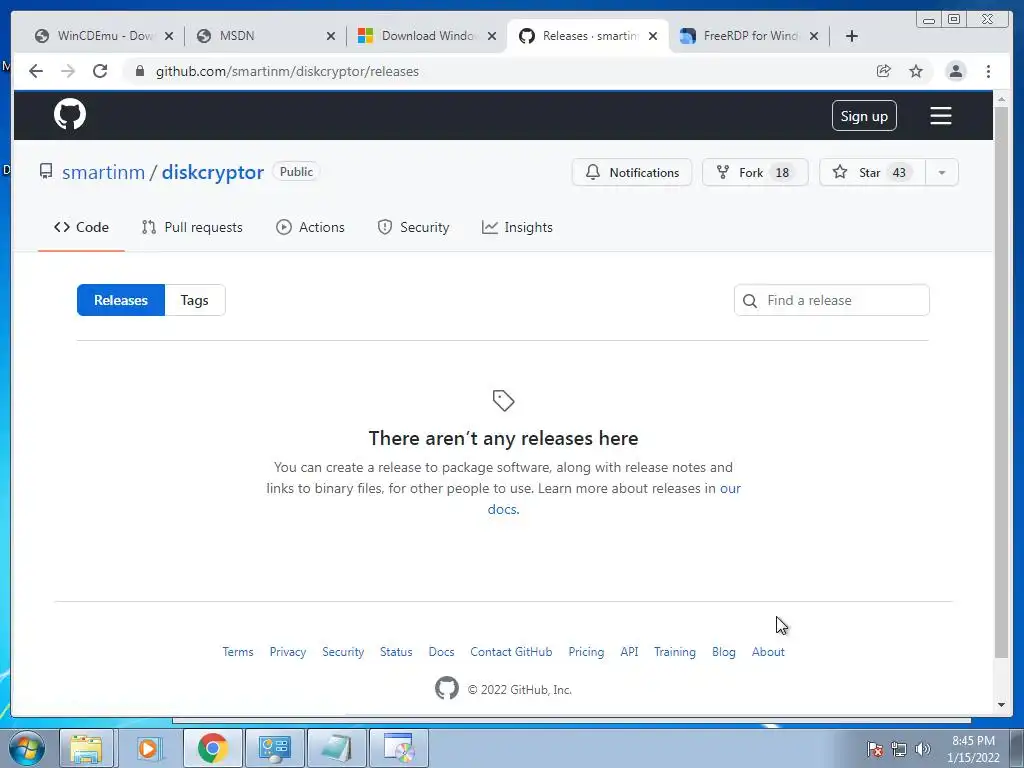Click the Notifications button
Viewport: 1024px width, 768px height.
(632, 172)
